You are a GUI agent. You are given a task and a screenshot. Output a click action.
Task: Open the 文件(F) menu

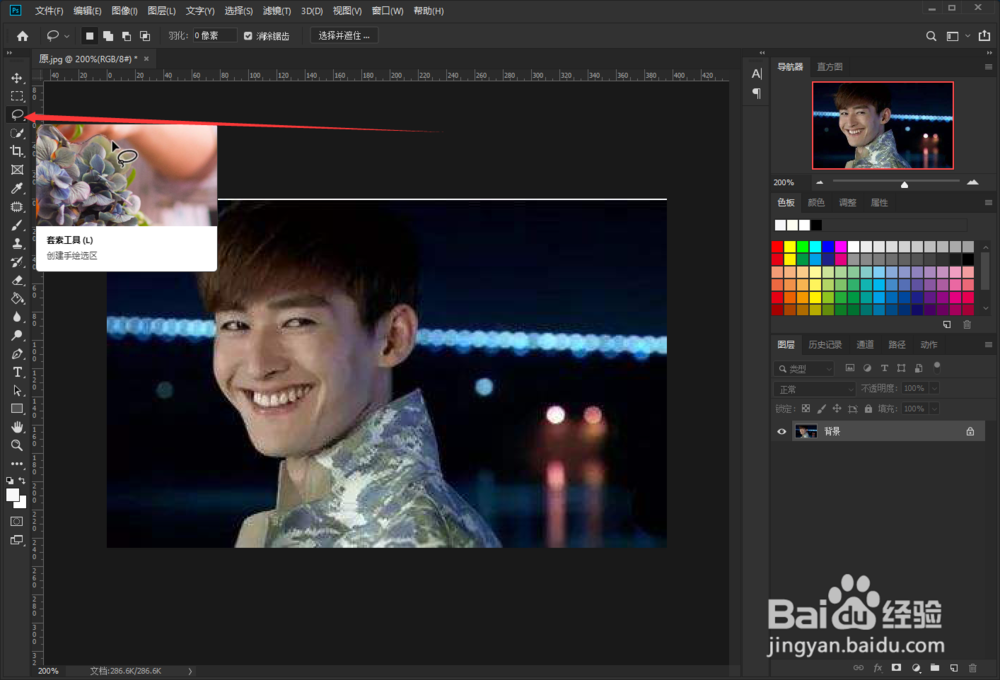pyautogui.click(x=49, y=11)
